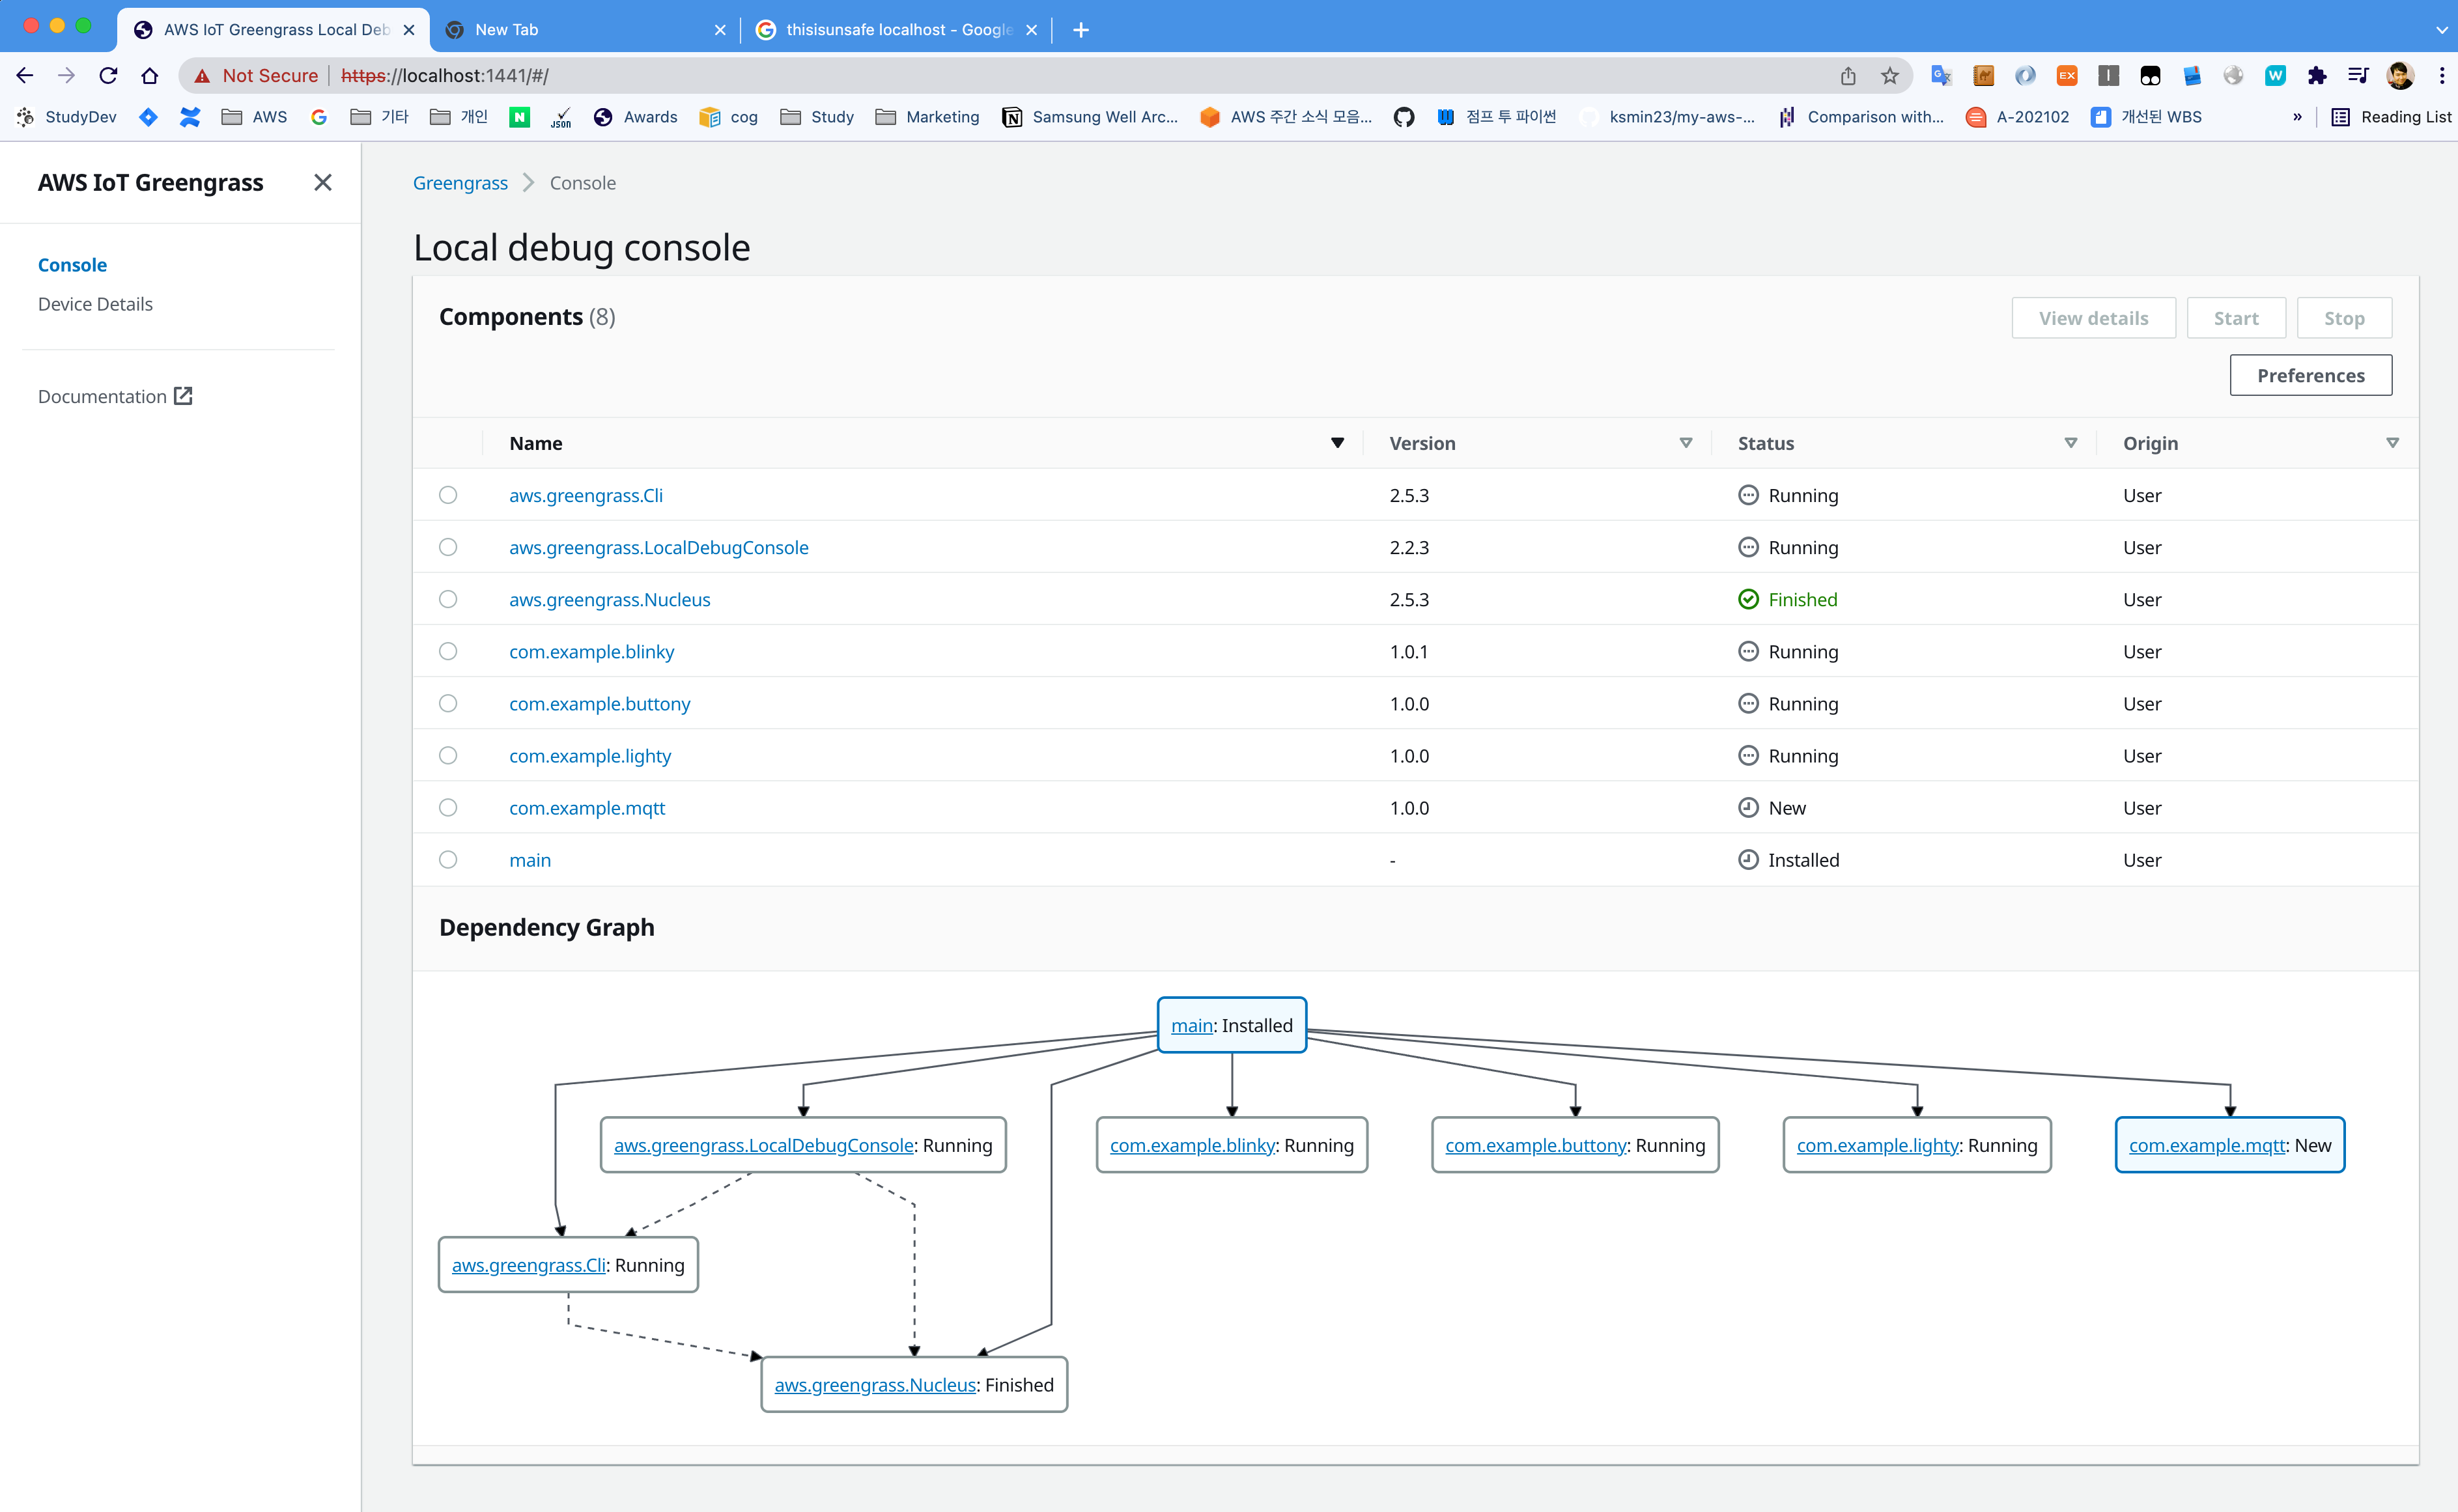Open the share page icon
This screenshot has height=1512, width=2458.
(1847, 75)
